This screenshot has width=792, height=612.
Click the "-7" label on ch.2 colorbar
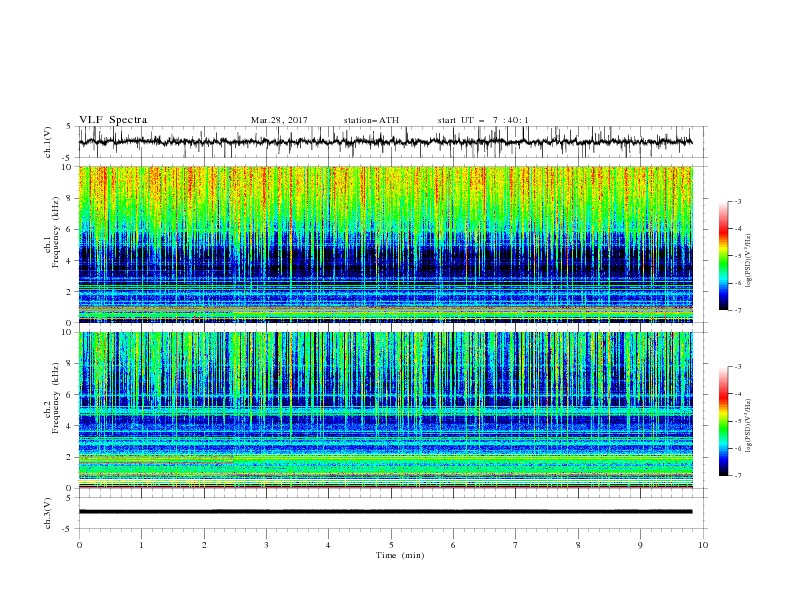click(x=737, y=476)
